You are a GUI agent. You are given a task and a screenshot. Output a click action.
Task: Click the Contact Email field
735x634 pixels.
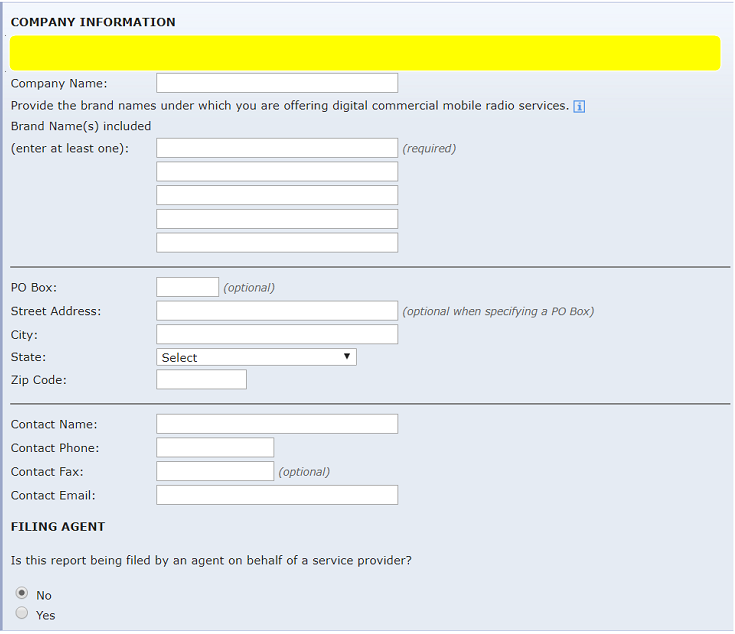point(277,495)
